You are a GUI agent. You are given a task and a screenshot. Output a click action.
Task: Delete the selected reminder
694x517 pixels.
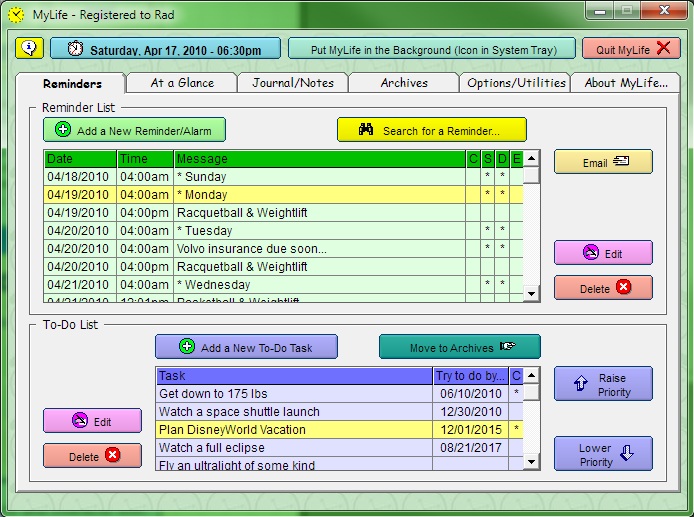click(x=603, y=288)
